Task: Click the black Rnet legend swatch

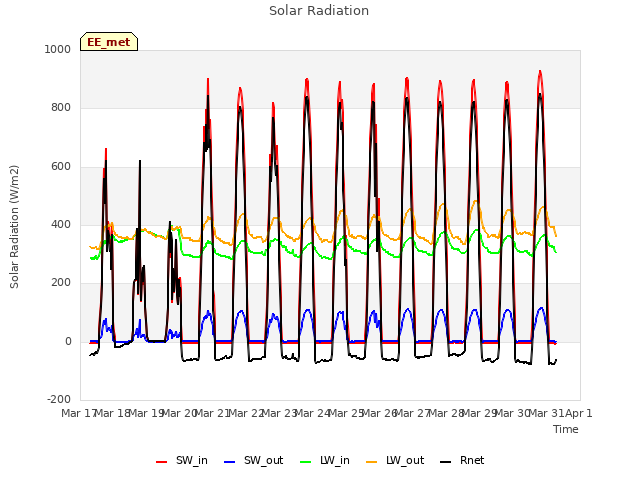Action: pyautogui.click(x=446, y=462)
